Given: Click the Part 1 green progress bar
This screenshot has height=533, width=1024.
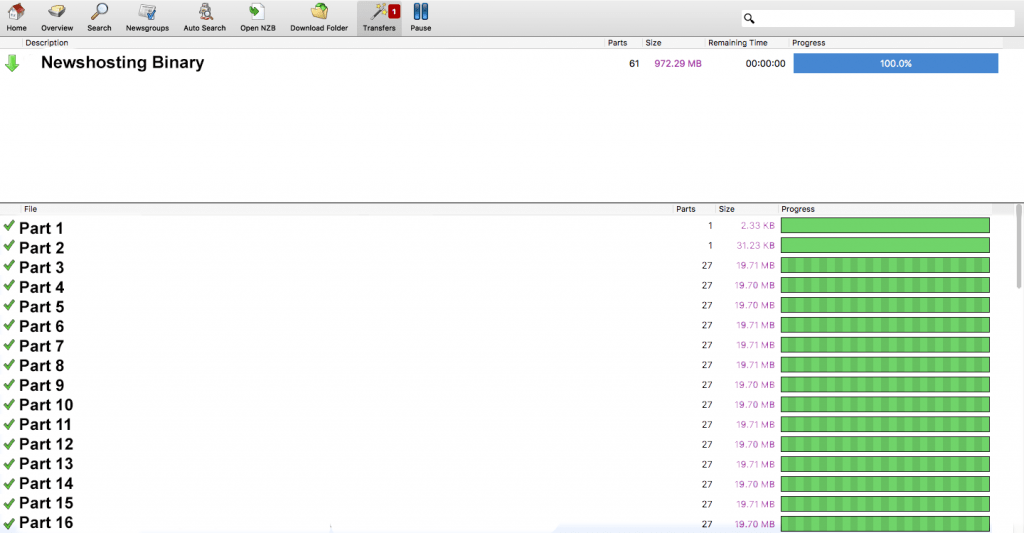Looking at the screenshot, I should tap(885, 225).
